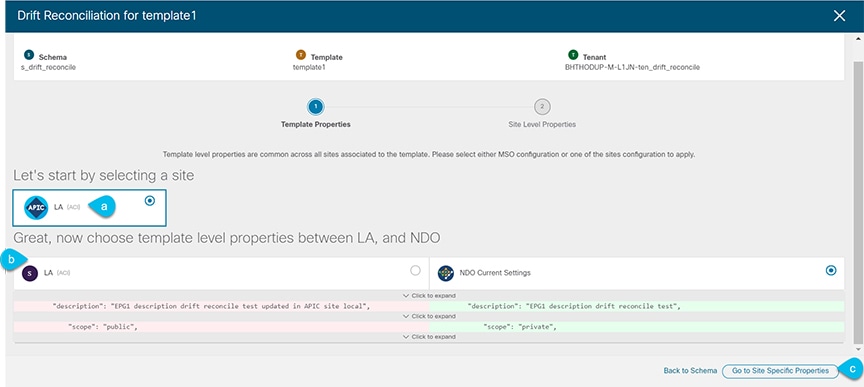Click the APIC site logo icon
Image resolution: width=864 pixels, height=387 pixels.
(x=36, y=208)
